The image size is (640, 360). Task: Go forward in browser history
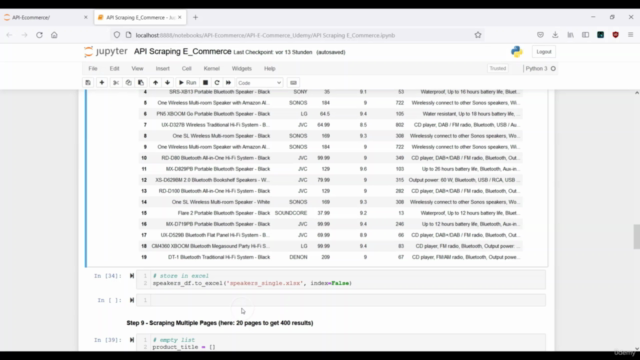[24, 35]
